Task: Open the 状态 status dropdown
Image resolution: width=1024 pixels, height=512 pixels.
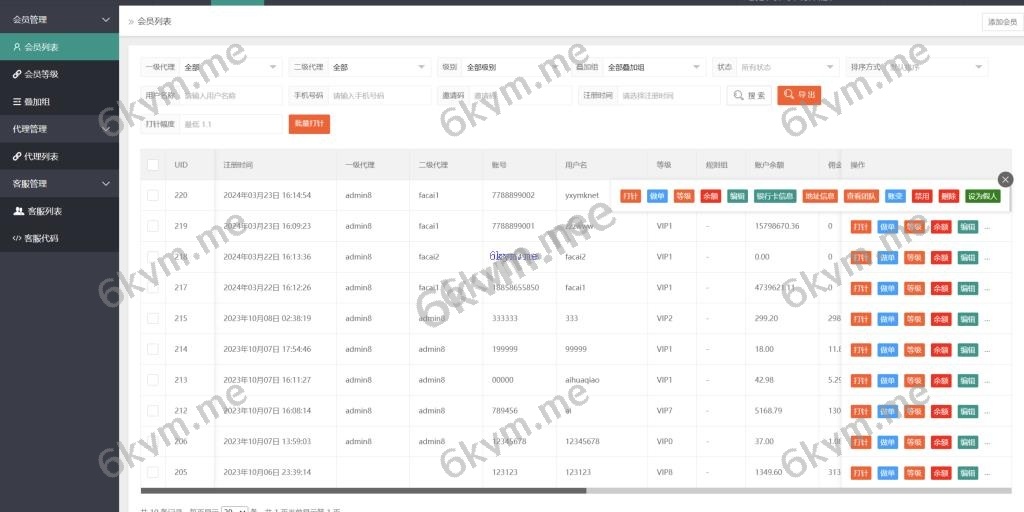Action: (x=775, y=68)
